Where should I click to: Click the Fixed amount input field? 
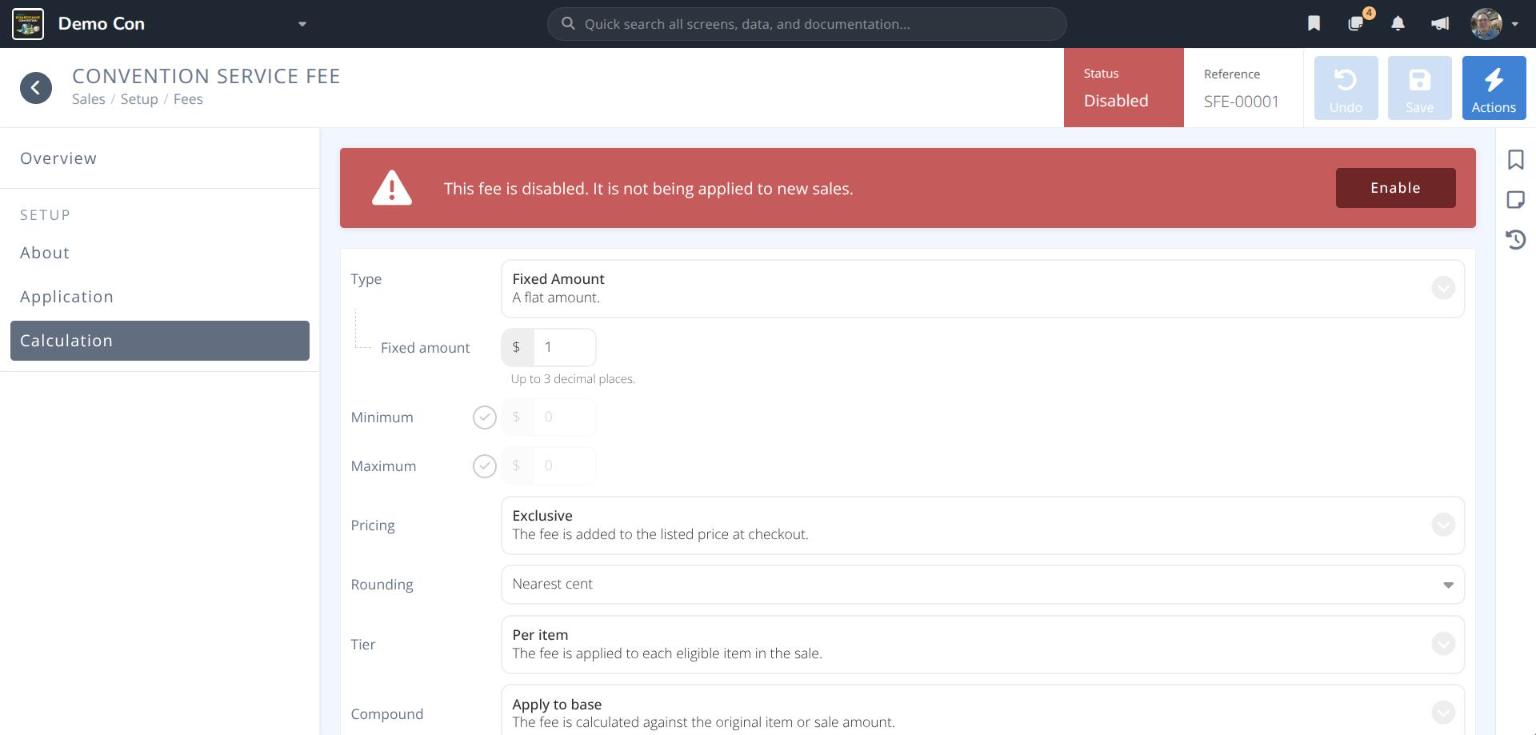565,347
